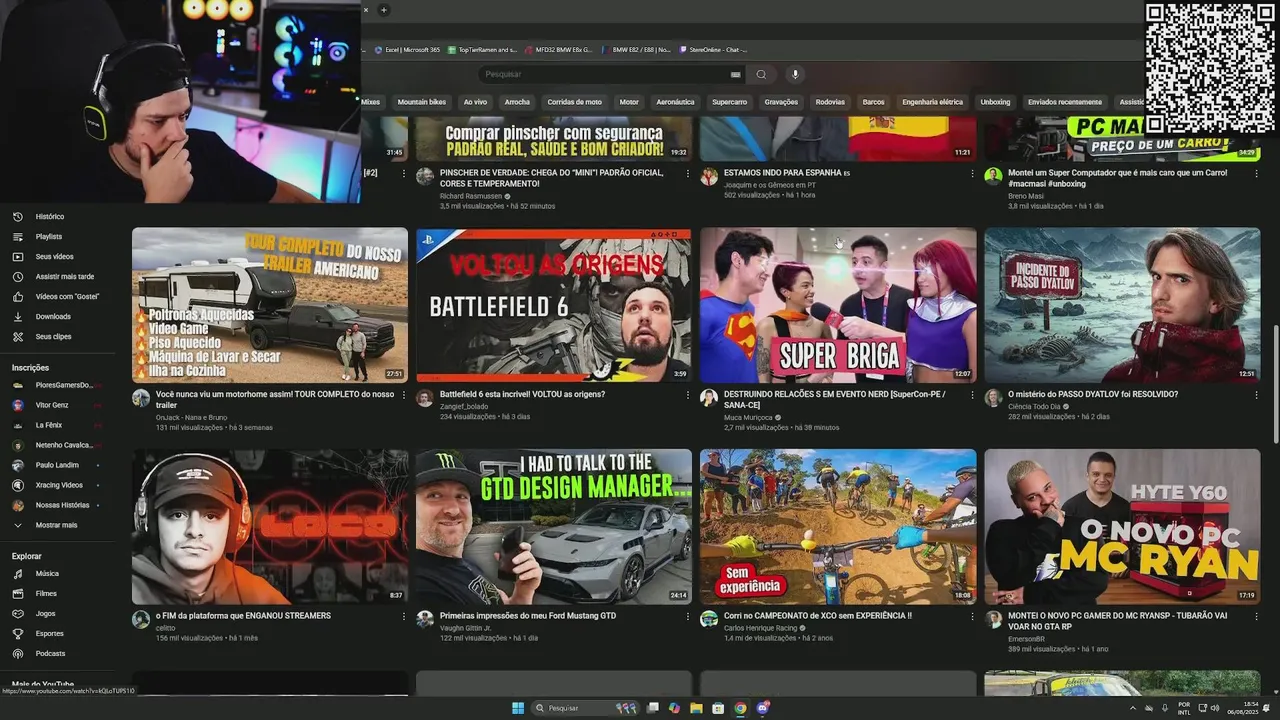
Task: Expand Mostrar mais in Inscrições
Action: pyautogui.click(x=56, y=525)
